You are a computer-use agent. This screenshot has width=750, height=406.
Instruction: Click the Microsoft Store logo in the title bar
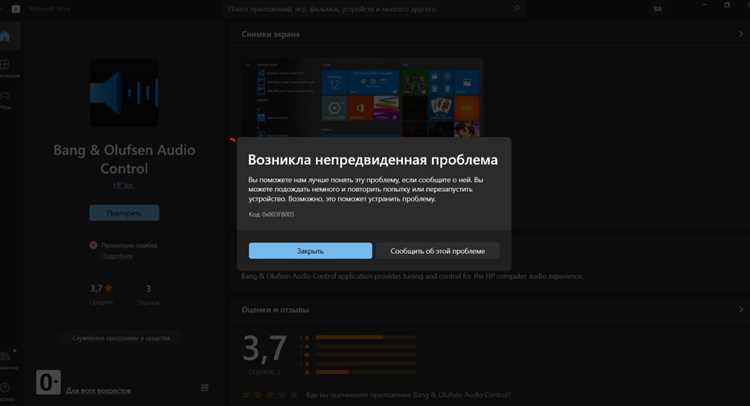point(16,9)
